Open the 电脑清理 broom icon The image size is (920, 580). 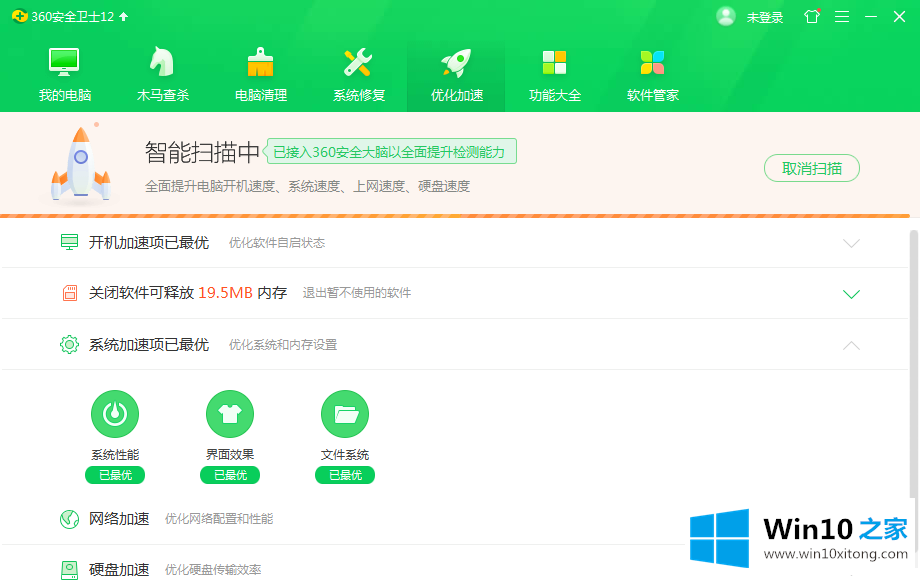(x=261, y=62)
